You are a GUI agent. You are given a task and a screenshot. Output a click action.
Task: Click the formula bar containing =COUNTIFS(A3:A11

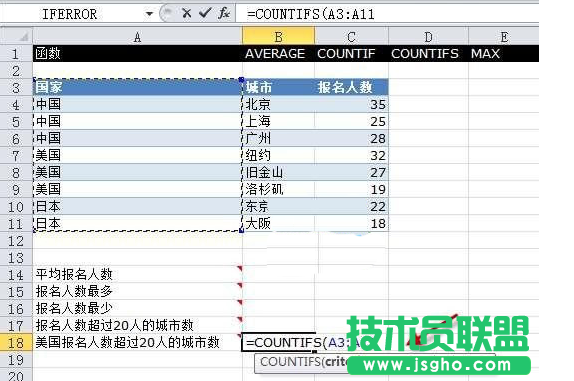point(387,14)
